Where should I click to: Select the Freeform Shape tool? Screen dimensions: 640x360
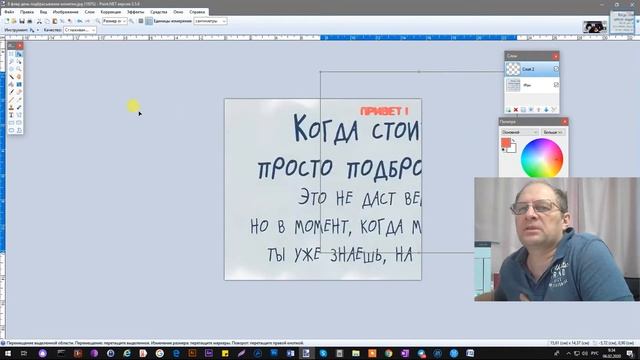(x=19, y=131)
